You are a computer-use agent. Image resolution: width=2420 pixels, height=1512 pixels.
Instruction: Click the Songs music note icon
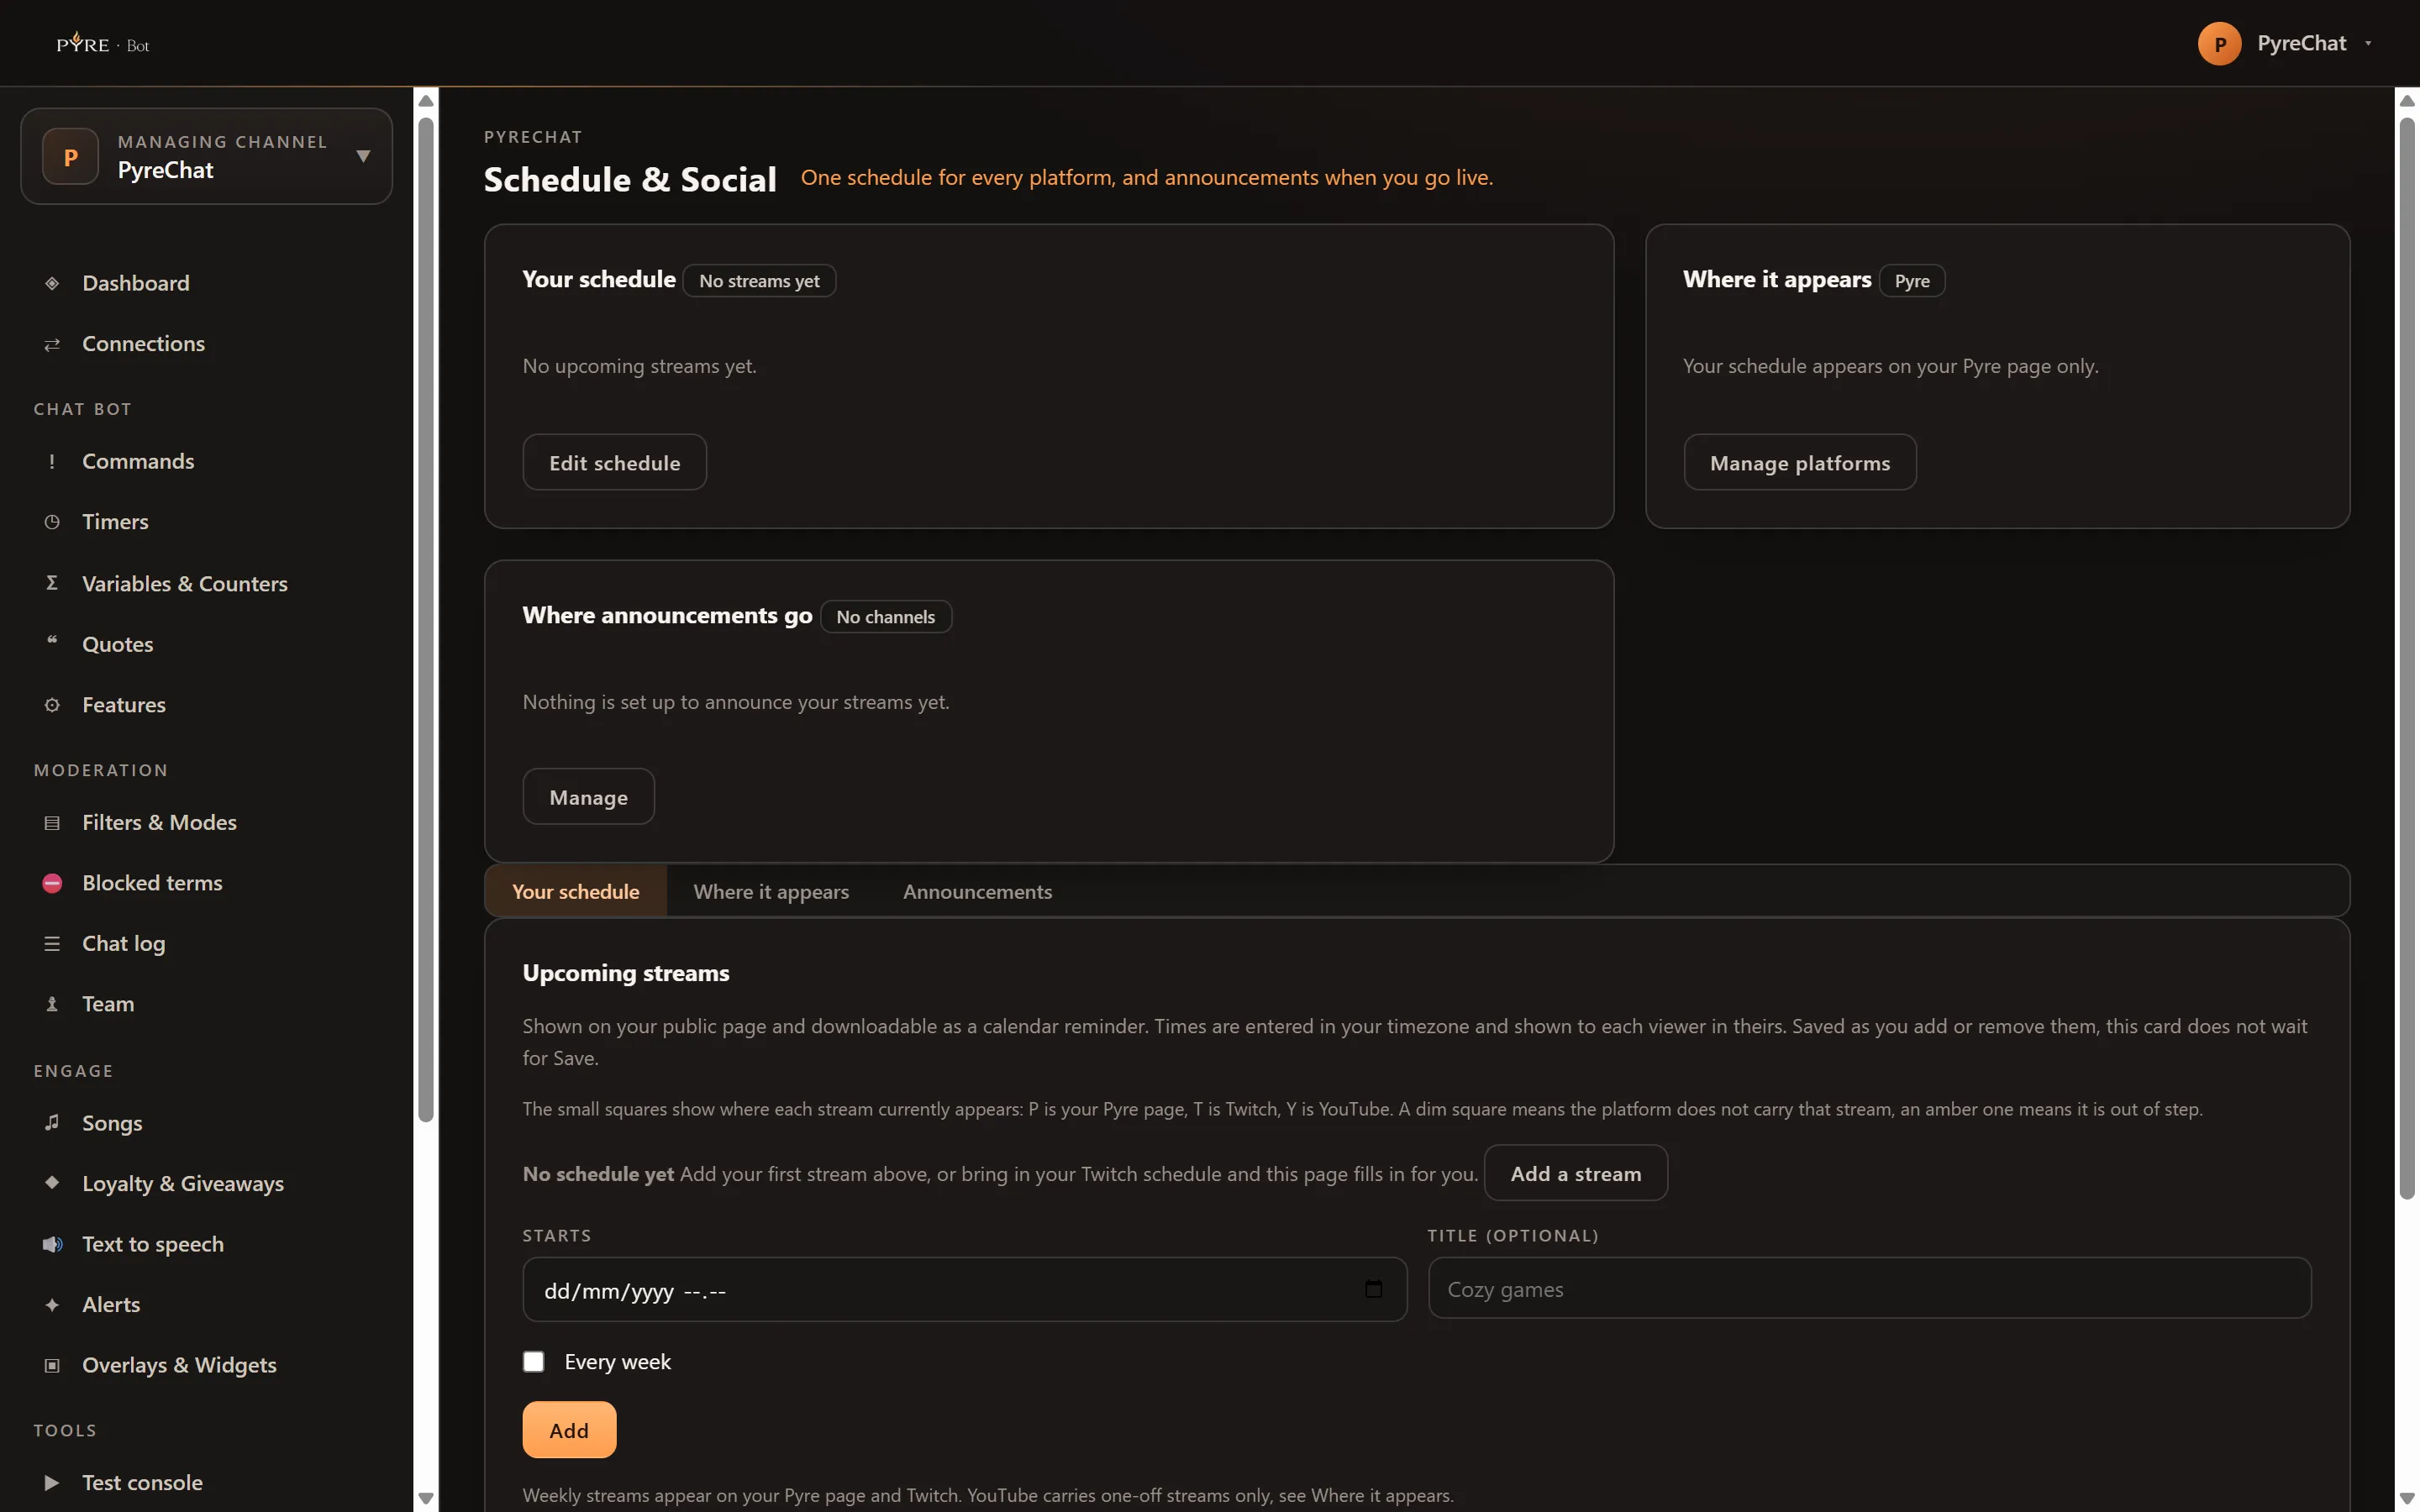52,1122
